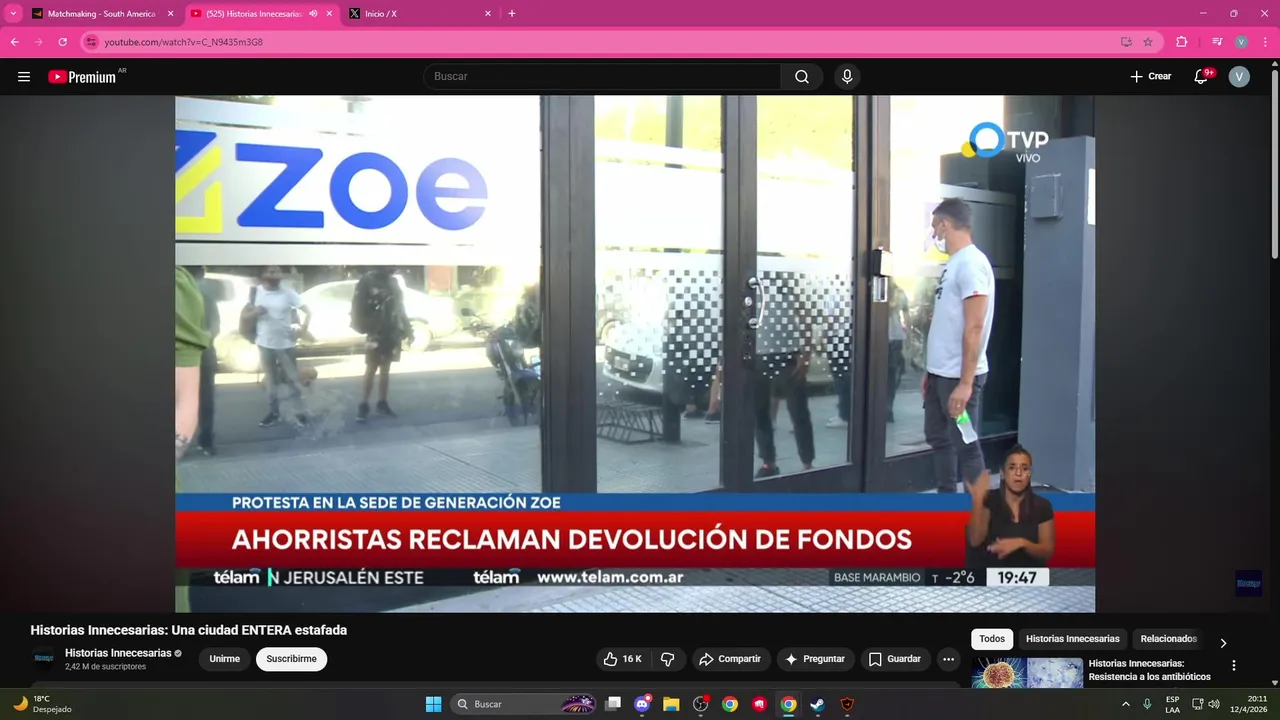Open the tab search dropdown arrow
The image size is (1280, 720).
13,14
